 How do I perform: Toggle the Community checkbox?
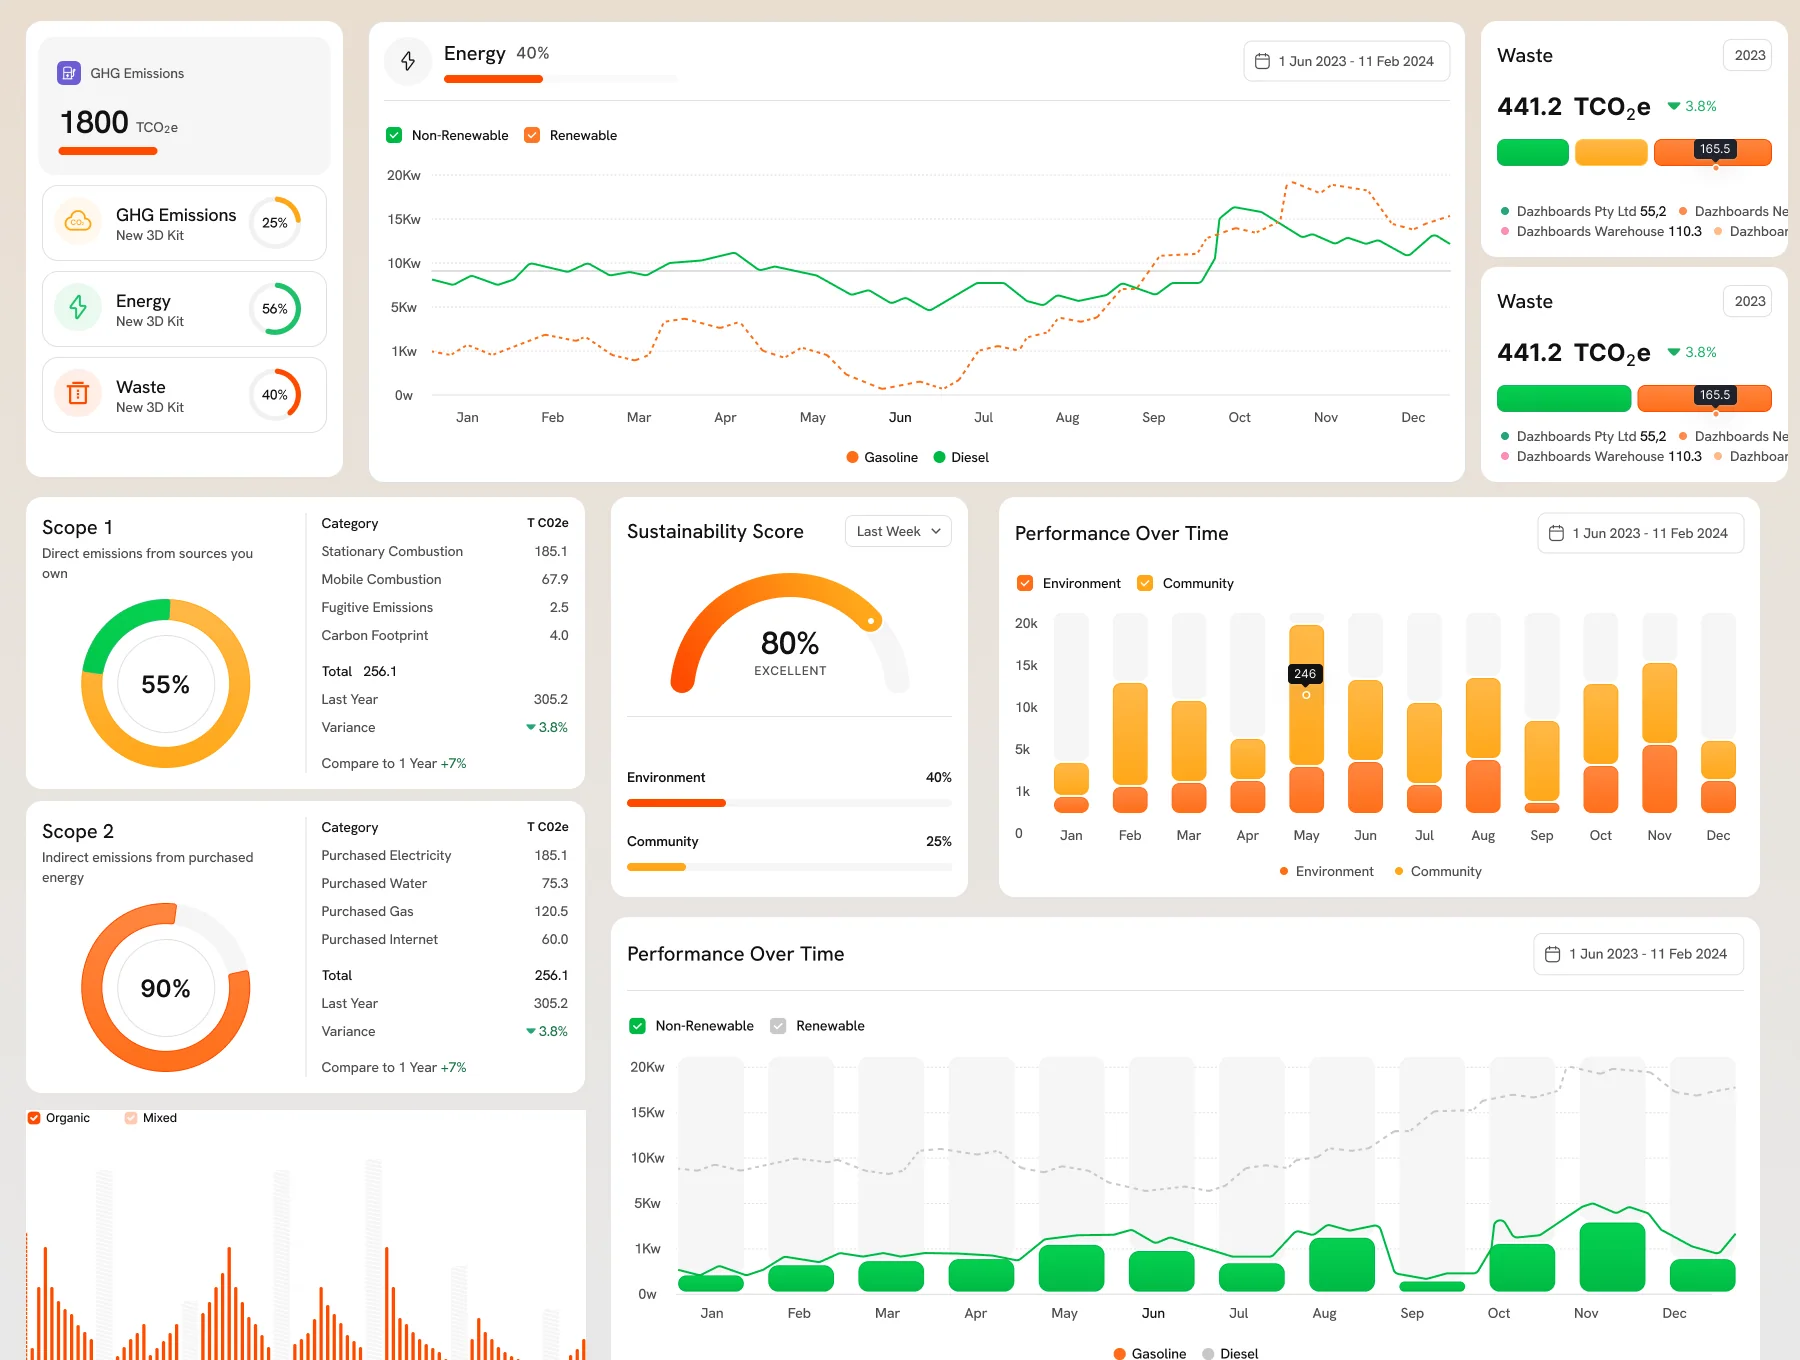tap(1145, 583)
